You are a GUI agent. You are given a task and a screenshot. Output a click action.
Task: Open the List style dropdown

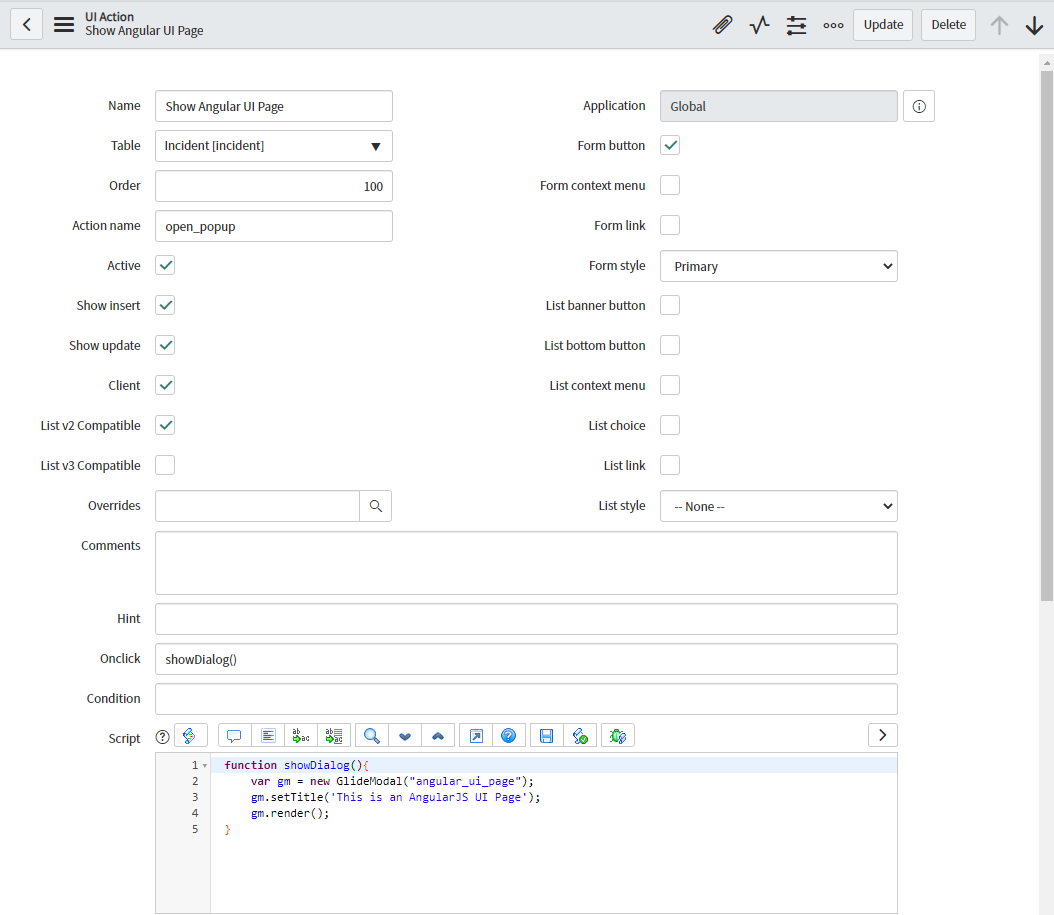click(778, 505)
